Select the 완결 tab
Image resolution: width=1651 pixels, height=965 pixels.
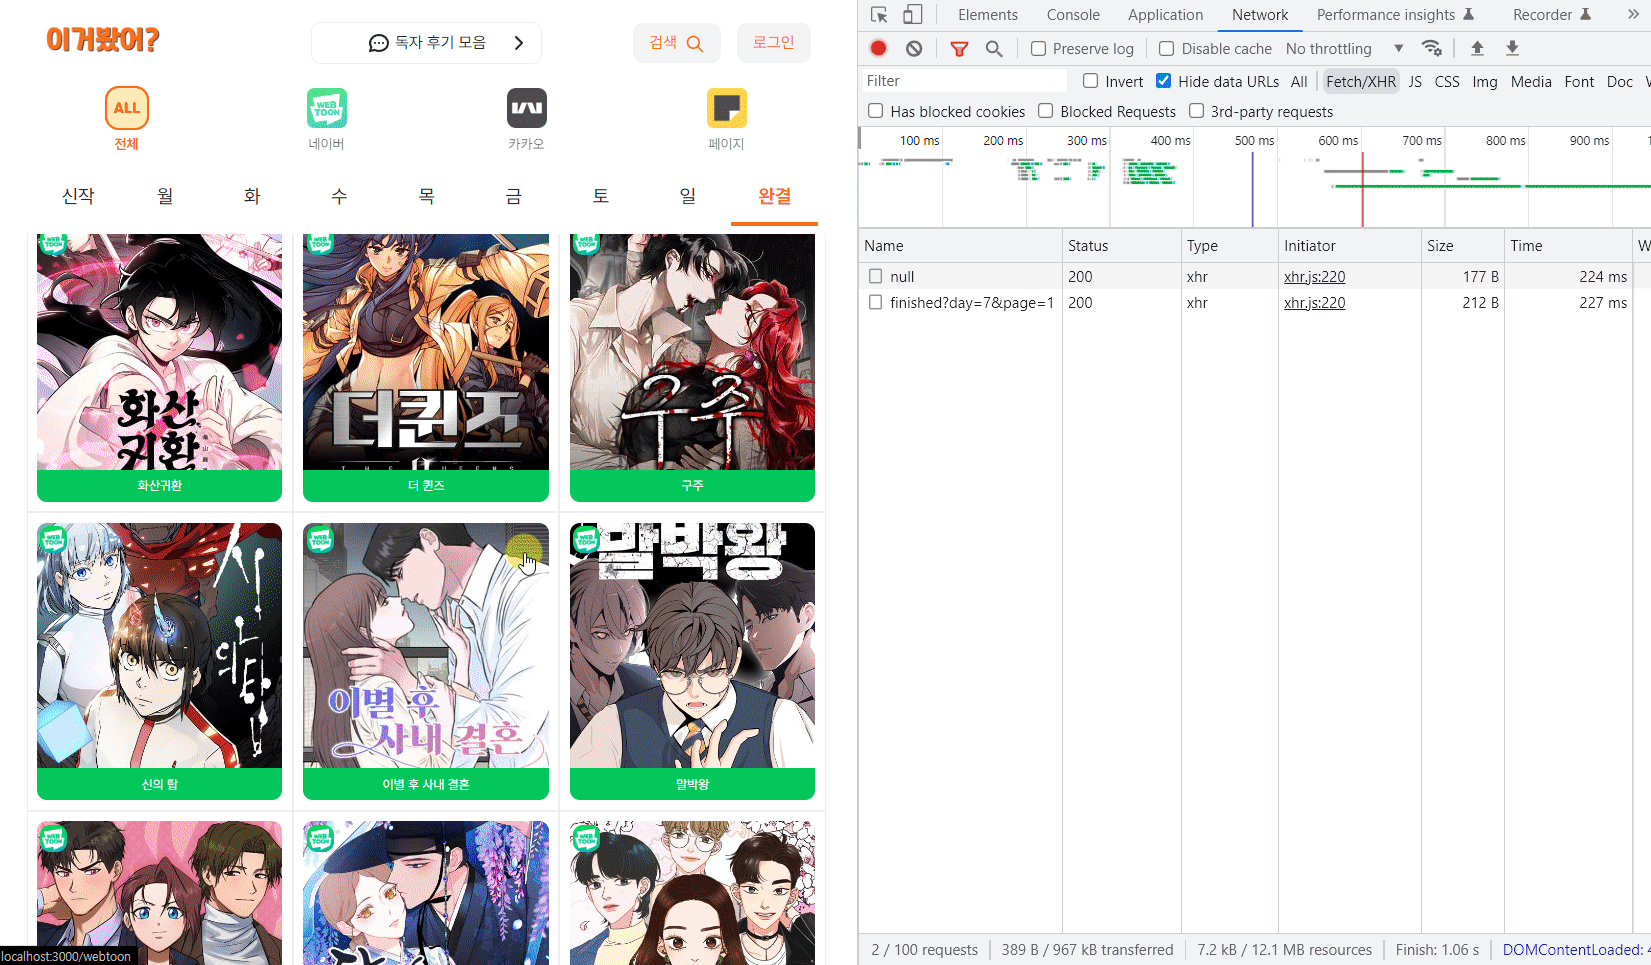(775, 196)
